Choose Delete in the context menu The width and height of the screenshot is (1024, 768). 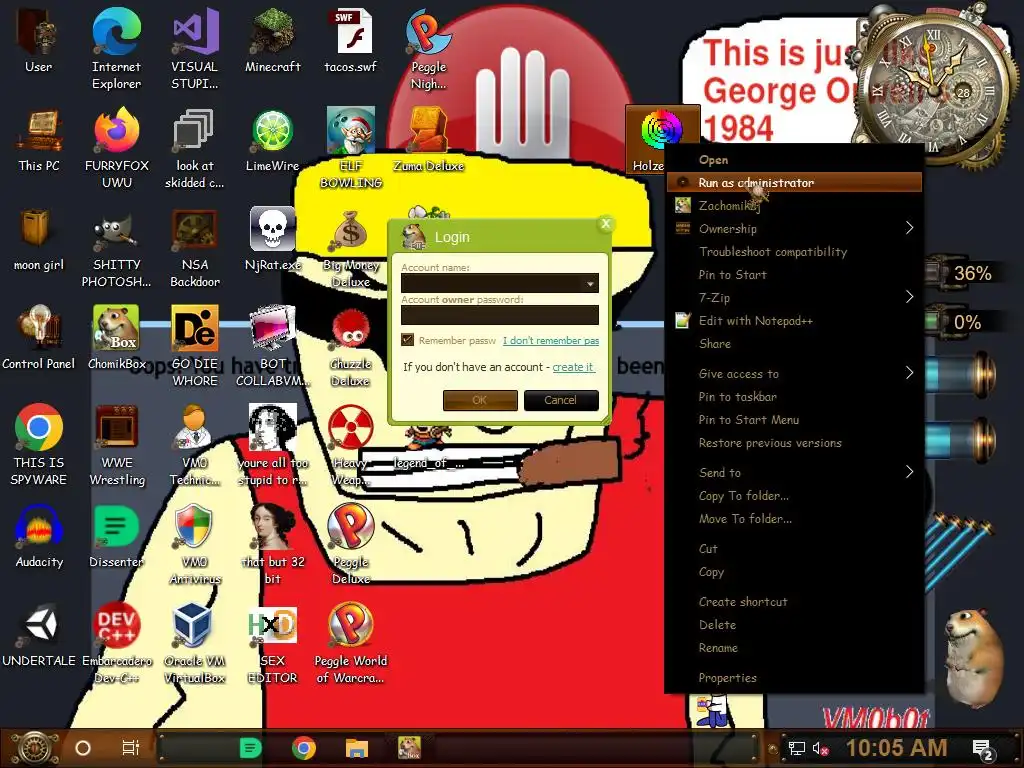[794, 624]
